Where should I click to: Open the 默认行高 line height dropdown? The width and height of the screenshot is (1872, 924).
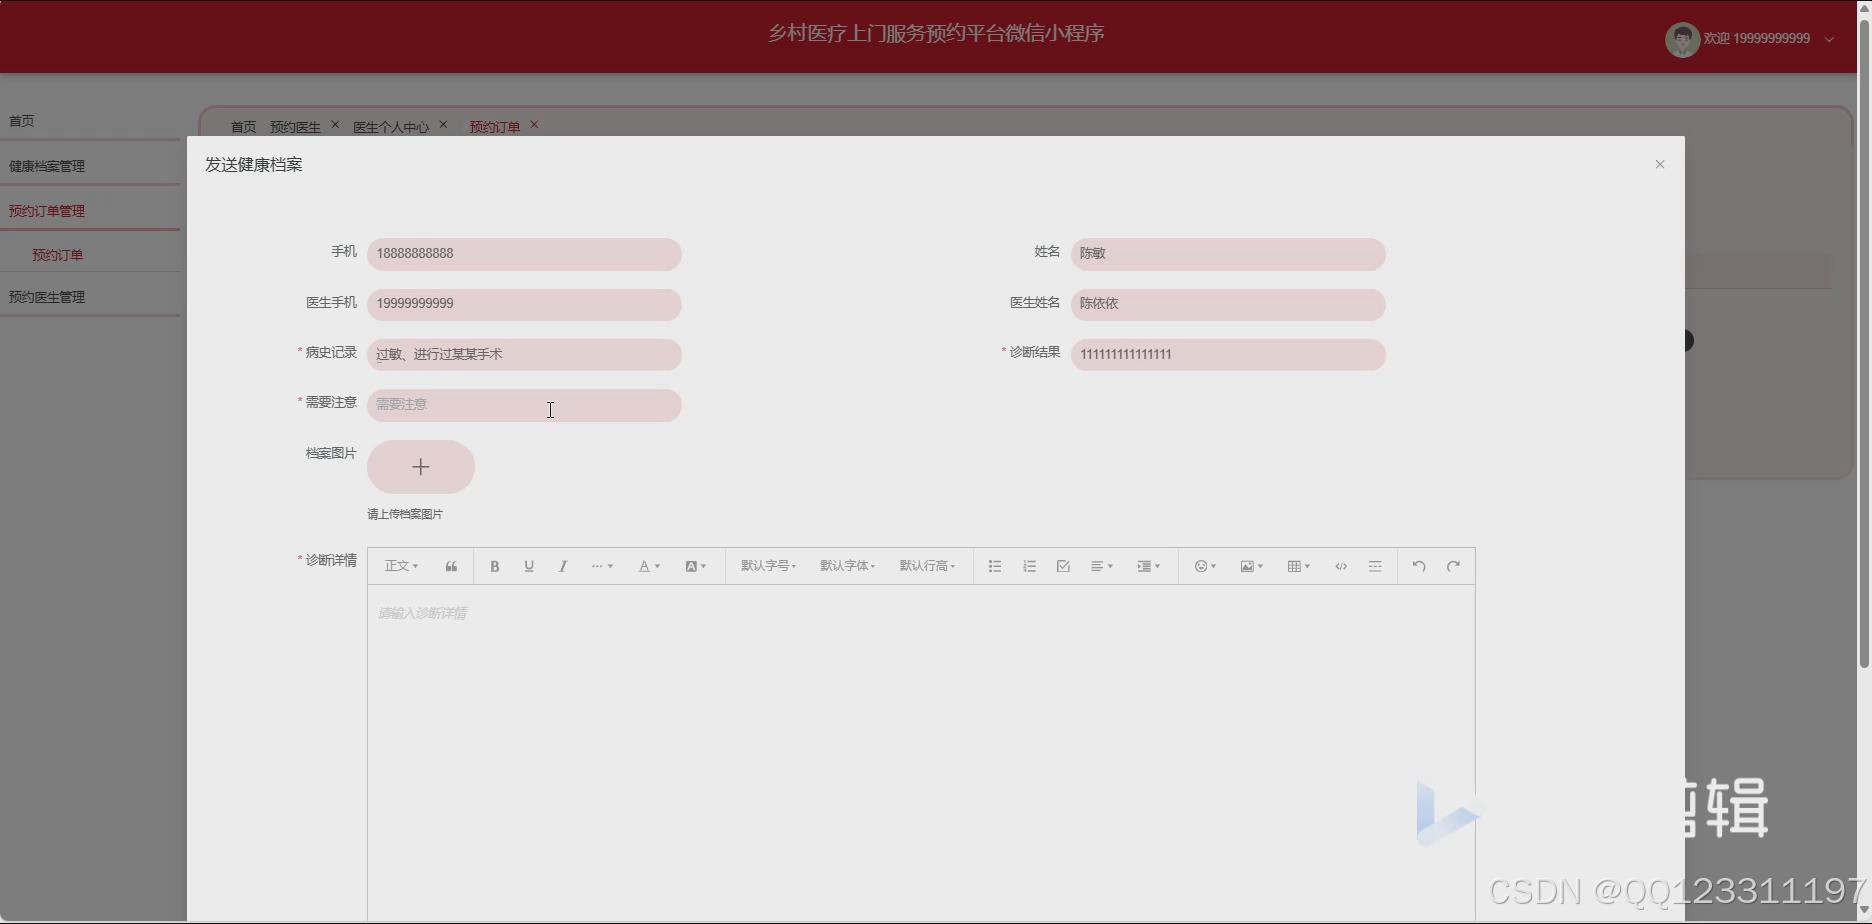(927, 566)
